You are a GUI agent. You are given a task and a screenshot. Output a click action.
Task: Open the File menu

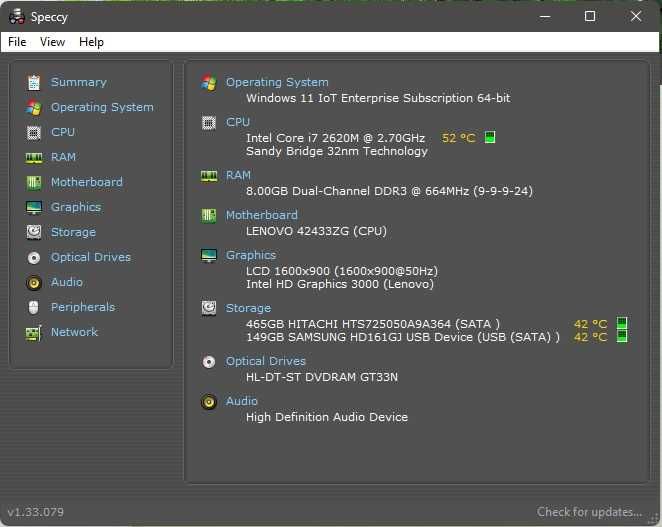click(17, 42)
